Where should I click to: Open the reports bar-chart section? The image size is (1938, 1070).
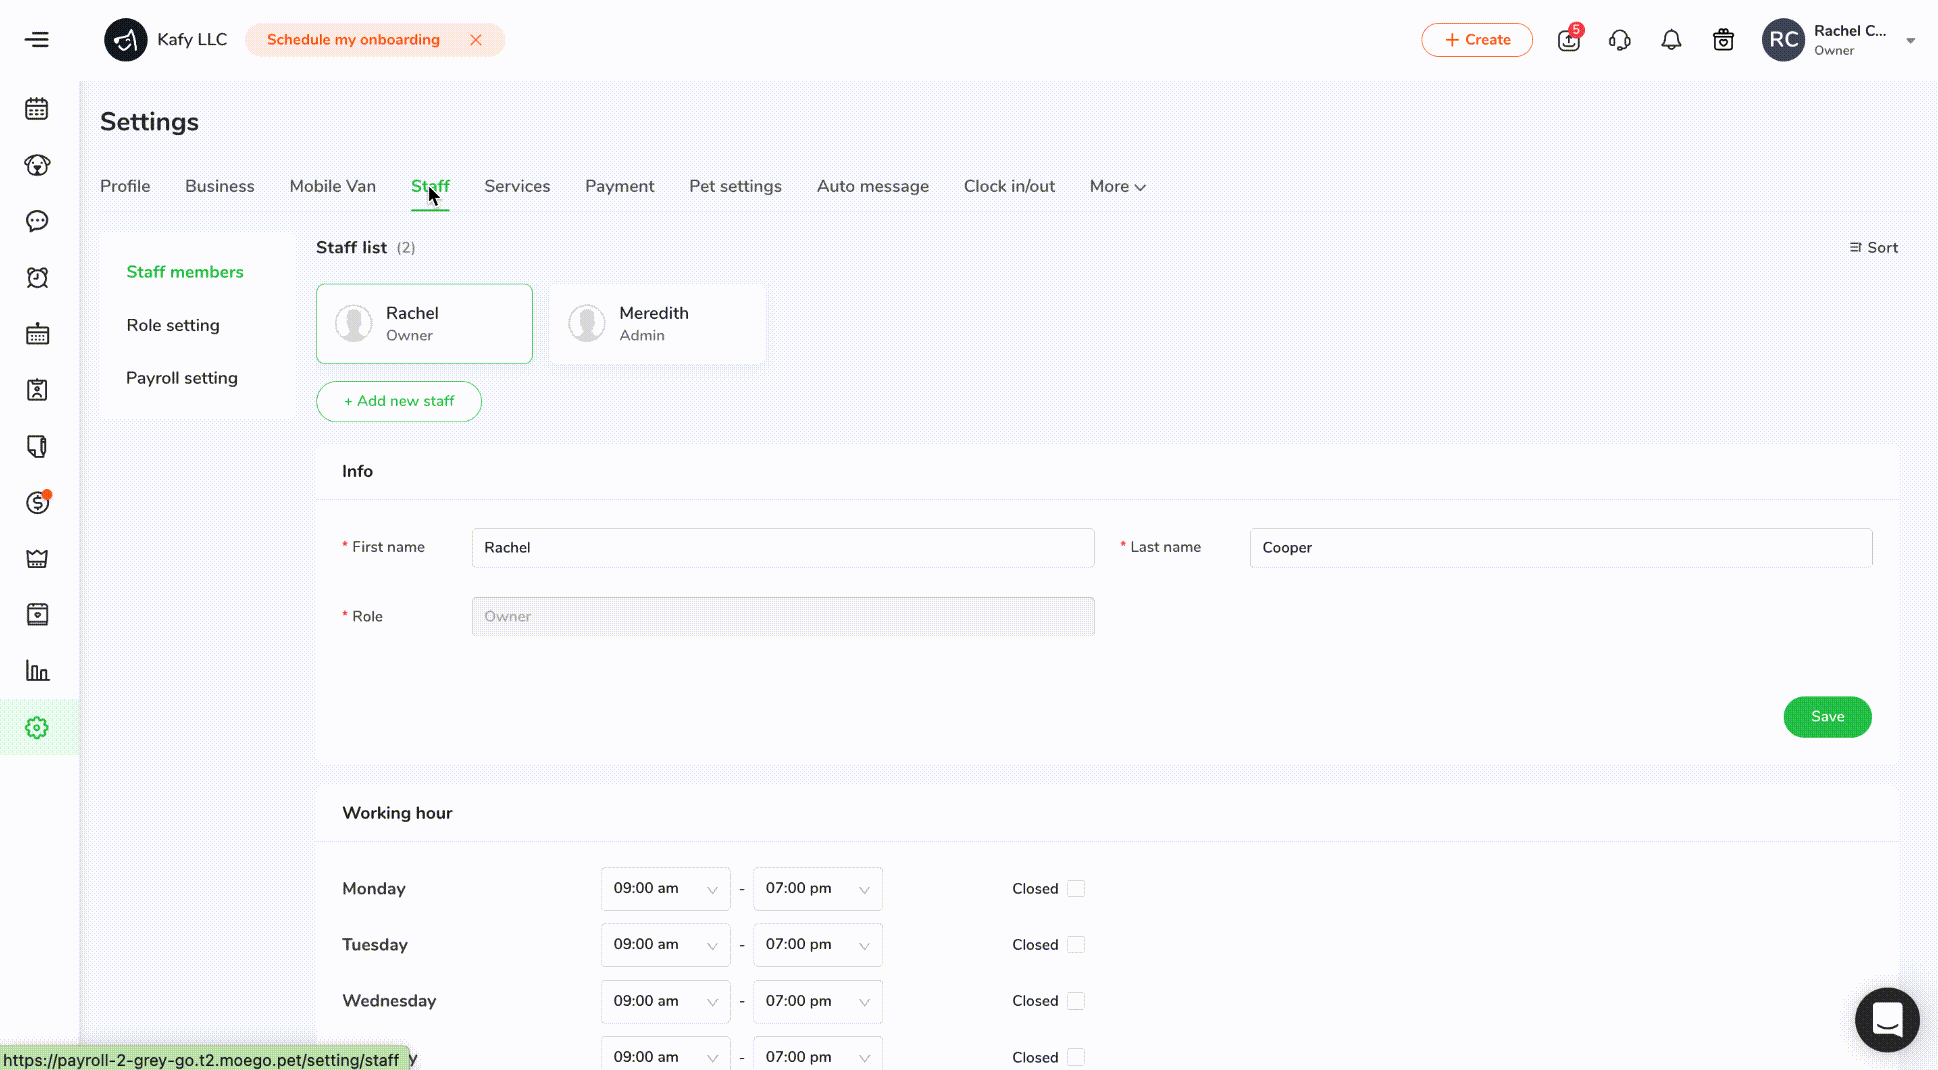coord(37,671)
